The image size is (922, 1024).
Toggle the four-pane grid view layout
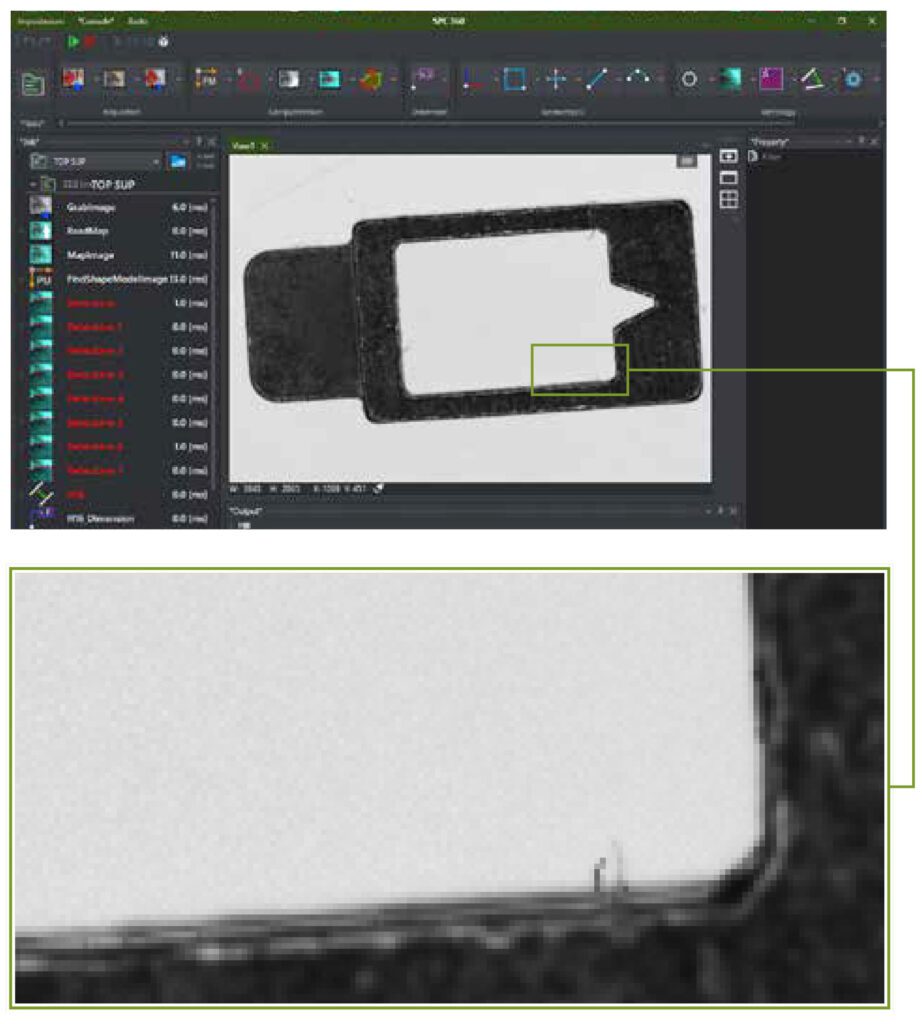pos(729,199)
